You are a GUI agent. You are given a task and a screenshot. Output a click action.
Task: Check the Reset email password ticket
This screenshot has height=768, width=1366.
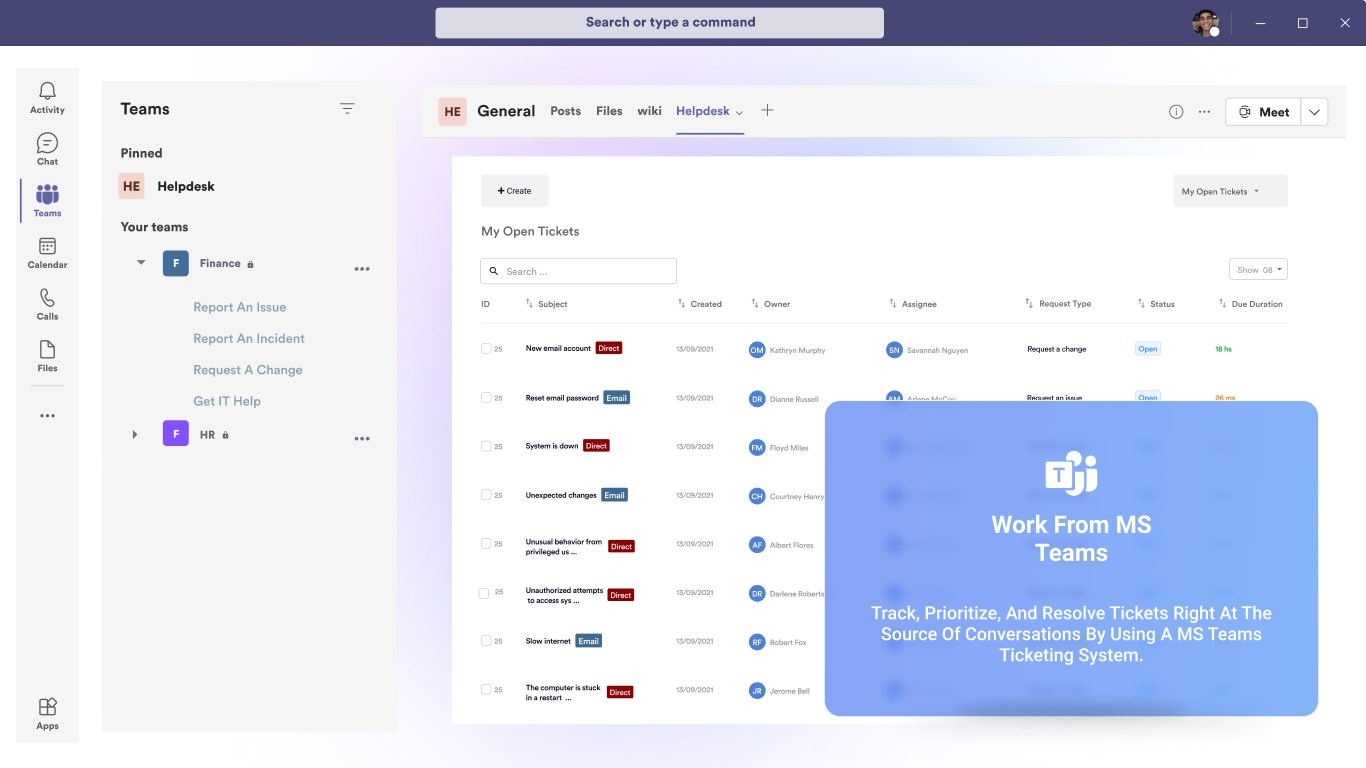pos(486,398)
